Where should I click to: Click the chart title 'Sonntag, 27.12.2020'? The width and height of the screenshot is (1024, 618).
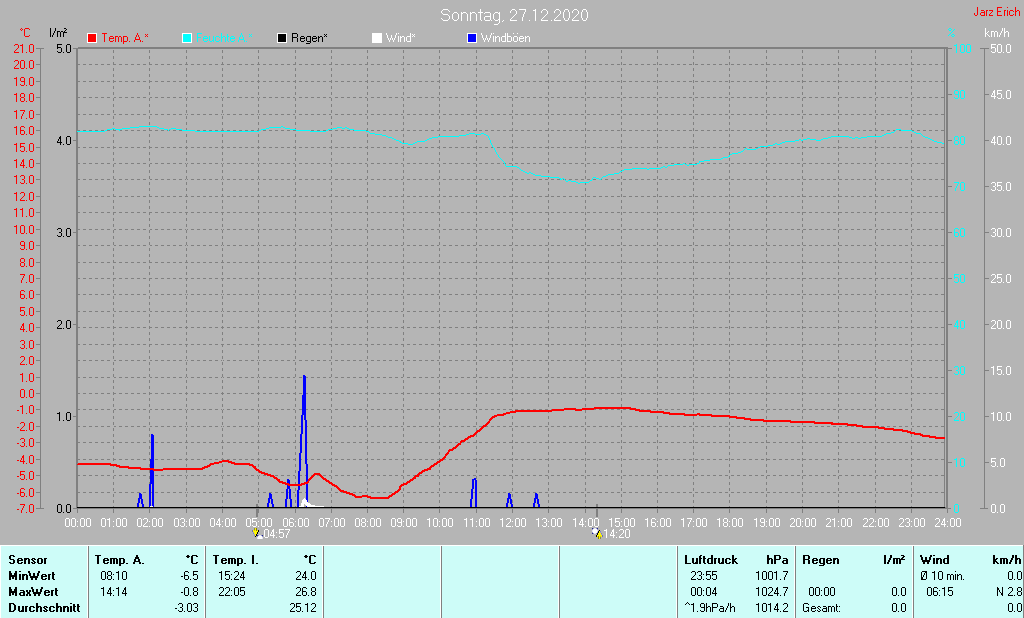(x=514, y=15)
